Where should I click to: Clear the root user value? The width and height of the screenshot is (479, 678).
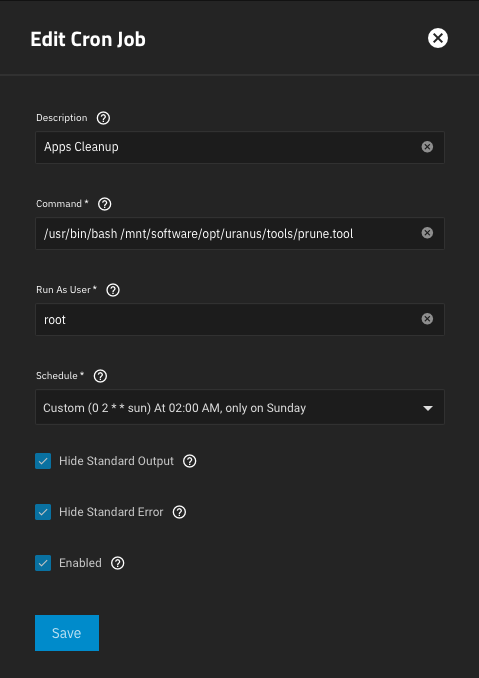pos(427,319)
